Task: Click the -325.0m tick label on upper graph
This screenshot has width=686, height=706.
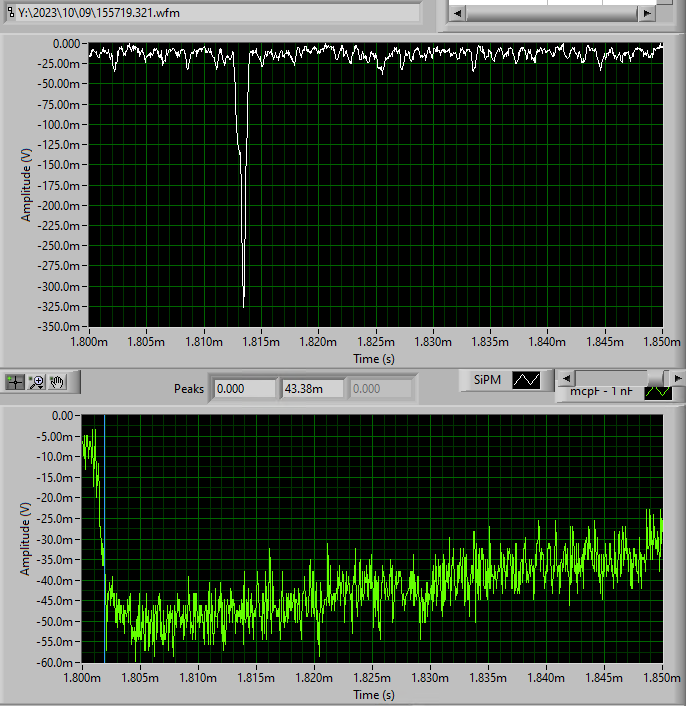Action: [58, 307]
